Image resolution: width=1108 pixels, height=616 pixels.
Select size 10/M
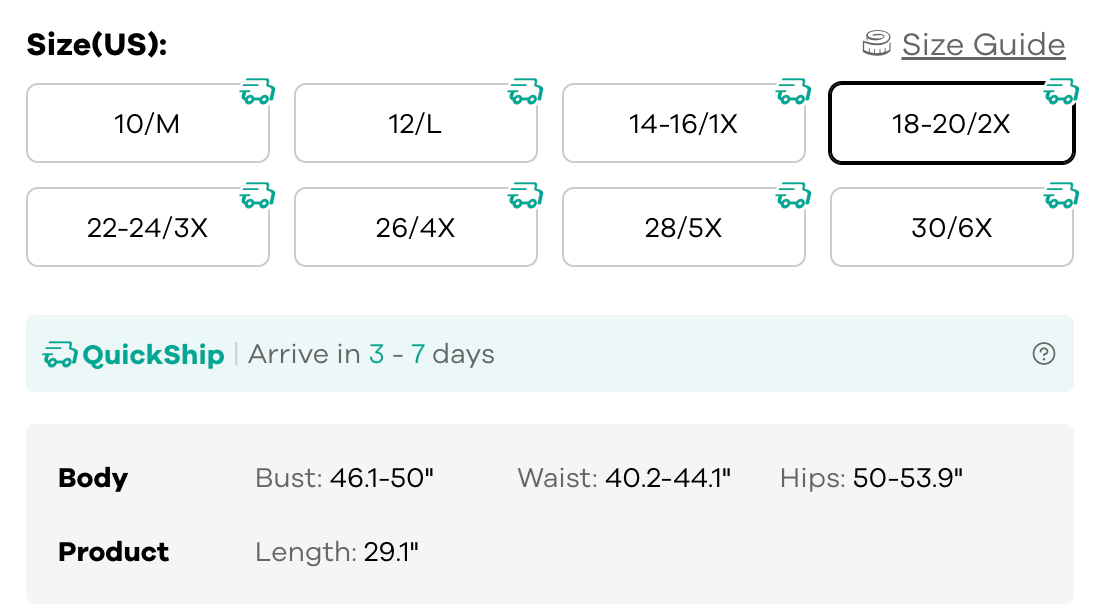pyautogui.click(x=147, y=124)
